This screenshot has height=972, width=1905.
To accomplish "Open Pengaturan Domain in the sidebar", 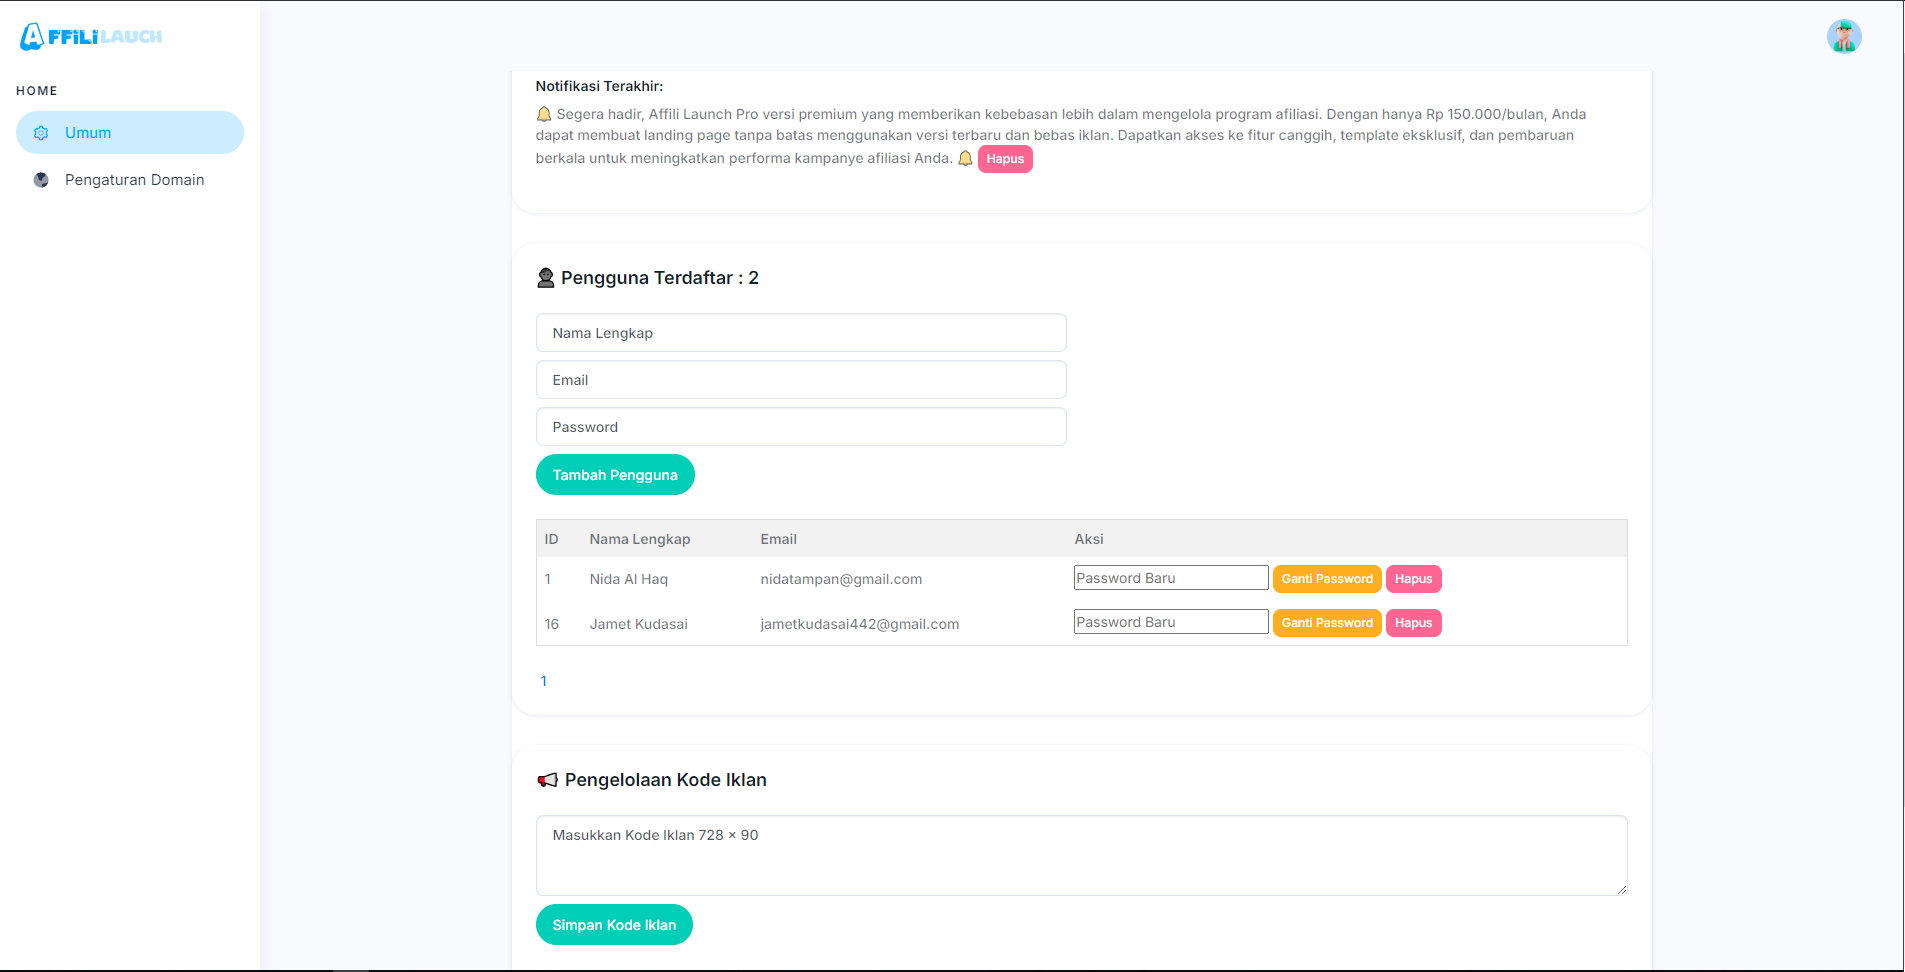I will point(134,180).
